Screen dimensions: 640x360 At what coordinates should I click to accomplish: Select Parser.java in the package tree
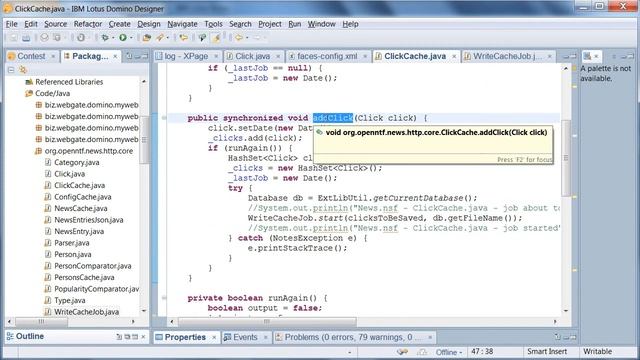pyautogui.click(x=72, y=243)
